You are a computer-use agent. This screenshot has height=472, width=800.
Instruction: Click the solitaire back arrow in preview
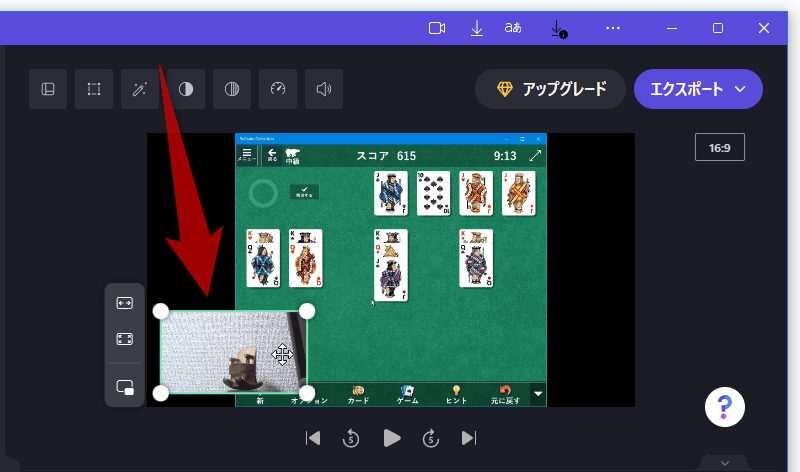tap(272, 155)
